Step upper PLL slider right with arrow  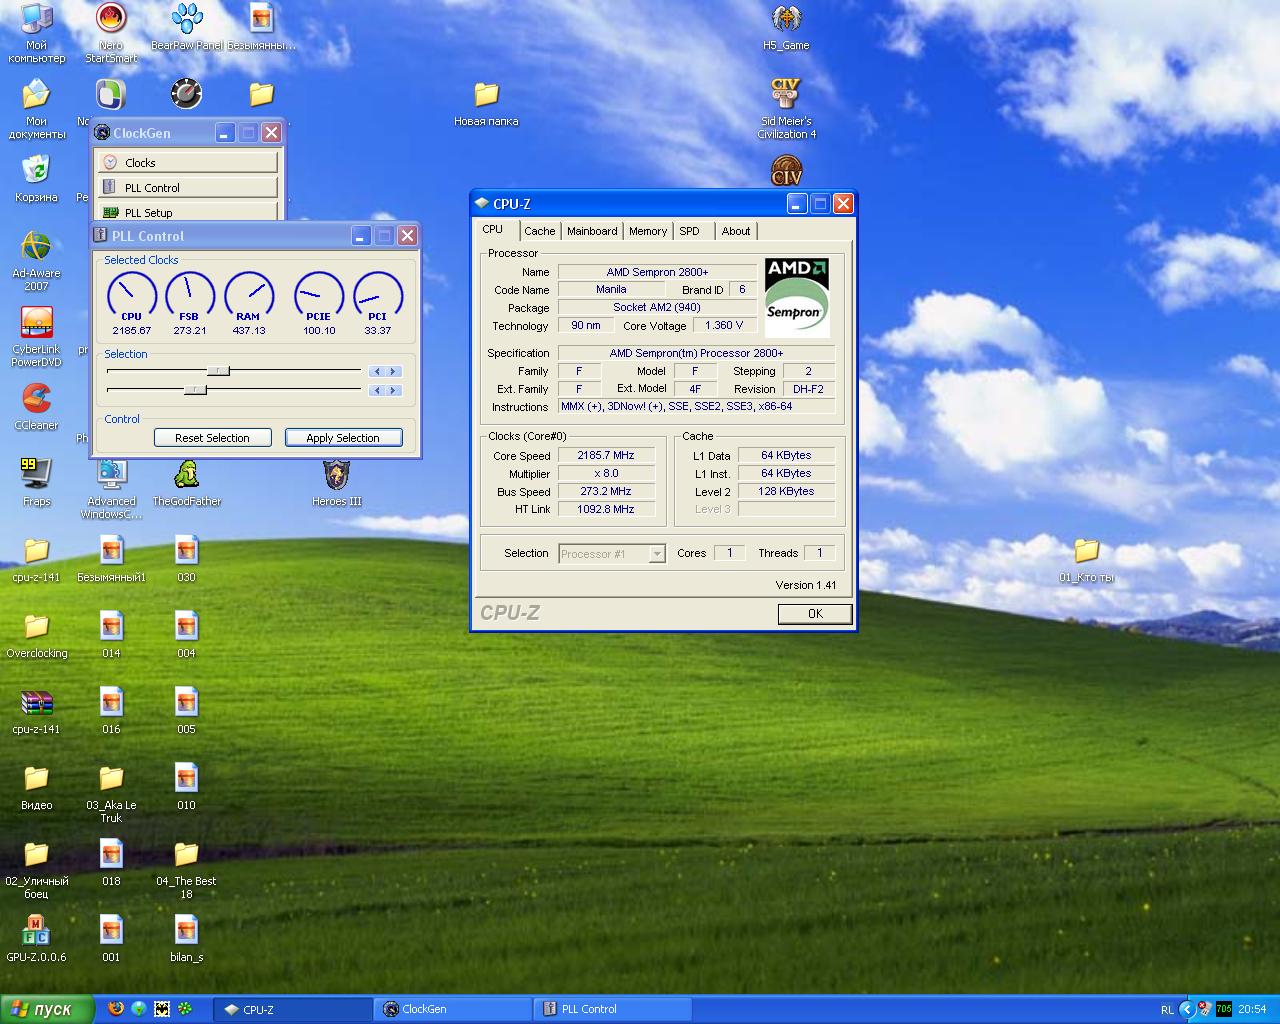click(x=394, y=371)
